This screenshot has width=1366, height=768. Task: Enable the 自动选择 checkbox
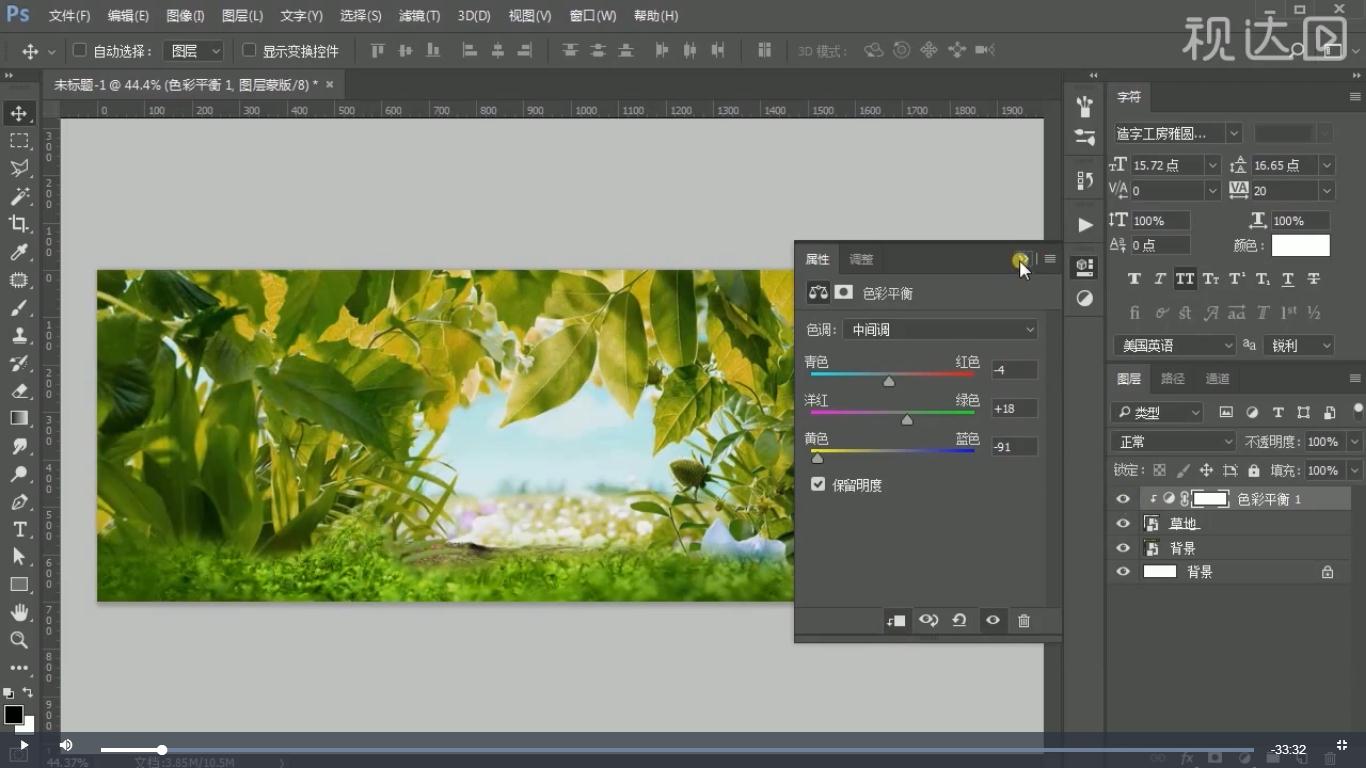[80, 51]
